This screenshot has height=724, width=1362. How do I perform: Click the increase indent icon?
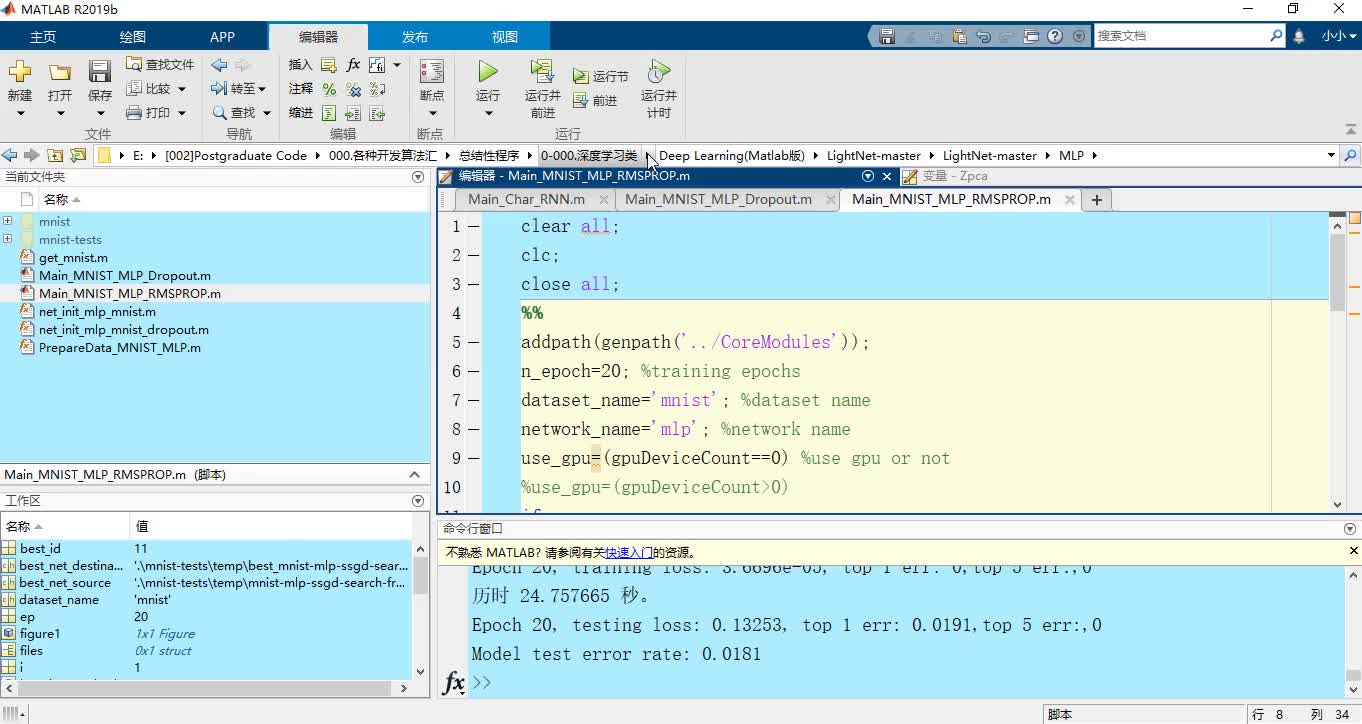coord(353,113)
